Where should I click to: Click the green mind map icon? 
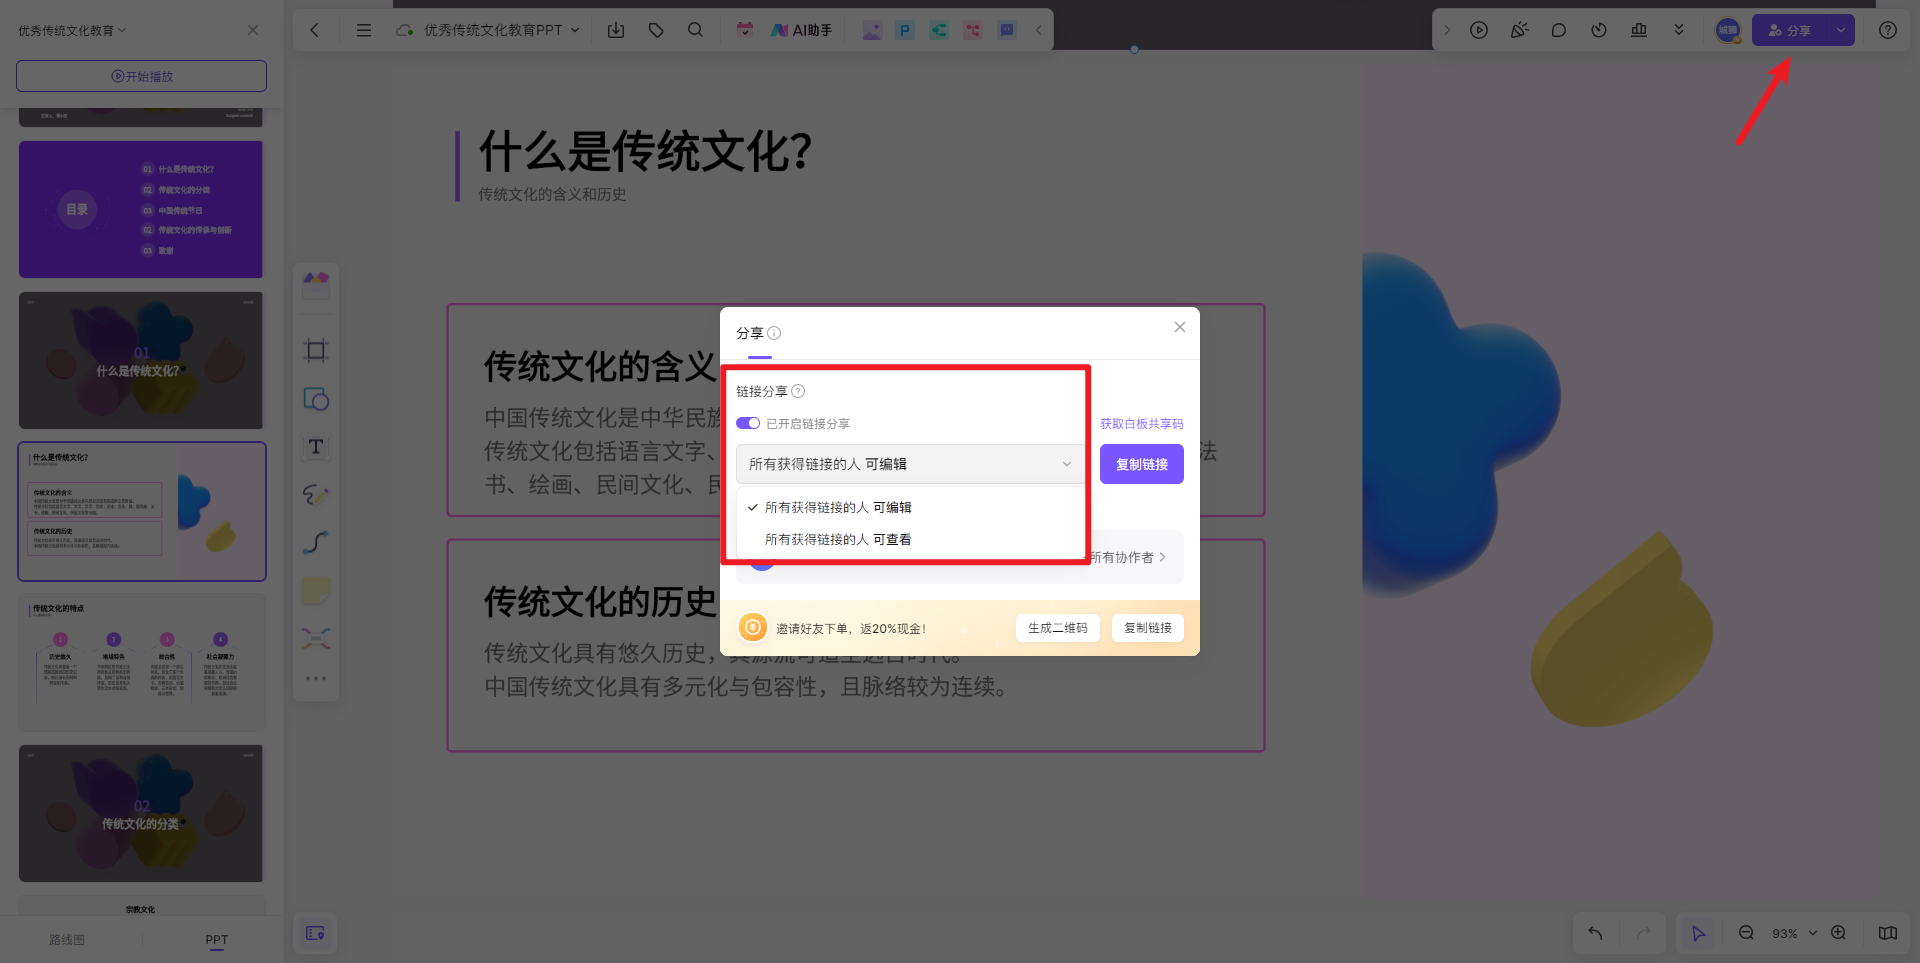pyautogui.click(x=939, y=30)
